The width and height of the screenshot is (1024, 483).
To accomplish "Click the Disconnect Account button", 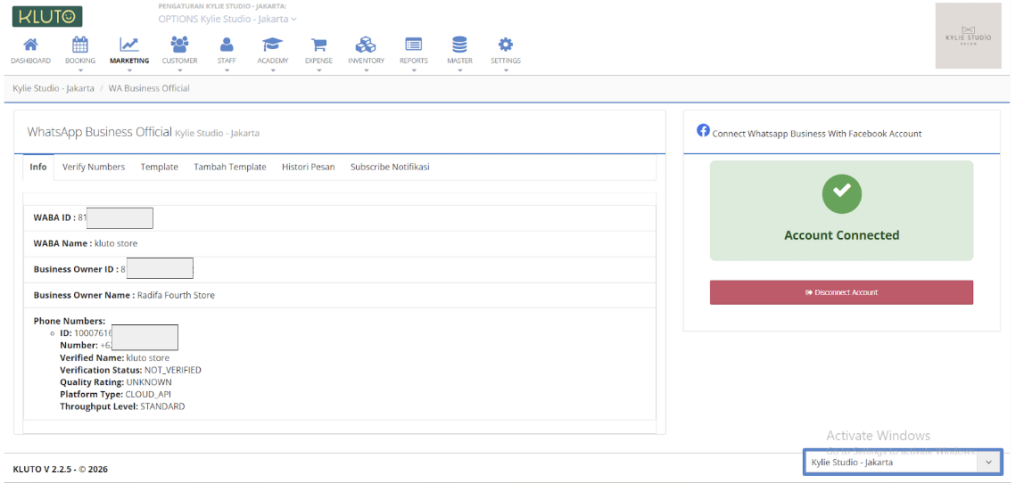I will click(841, 292).
